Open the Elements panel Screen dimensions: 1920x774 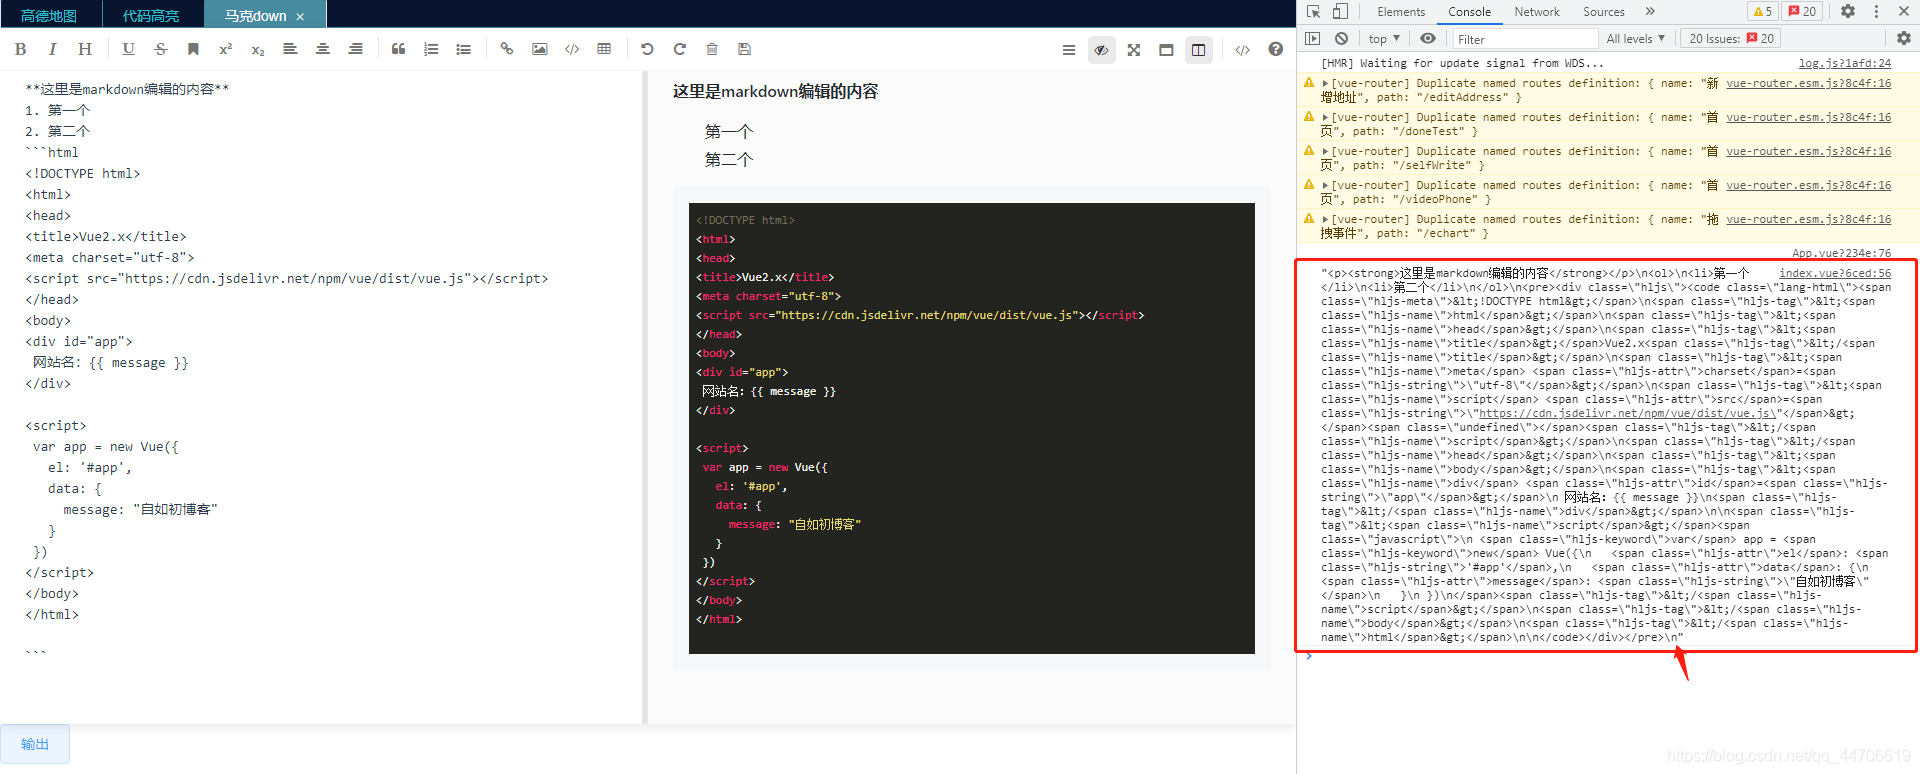click(1401, 12)
